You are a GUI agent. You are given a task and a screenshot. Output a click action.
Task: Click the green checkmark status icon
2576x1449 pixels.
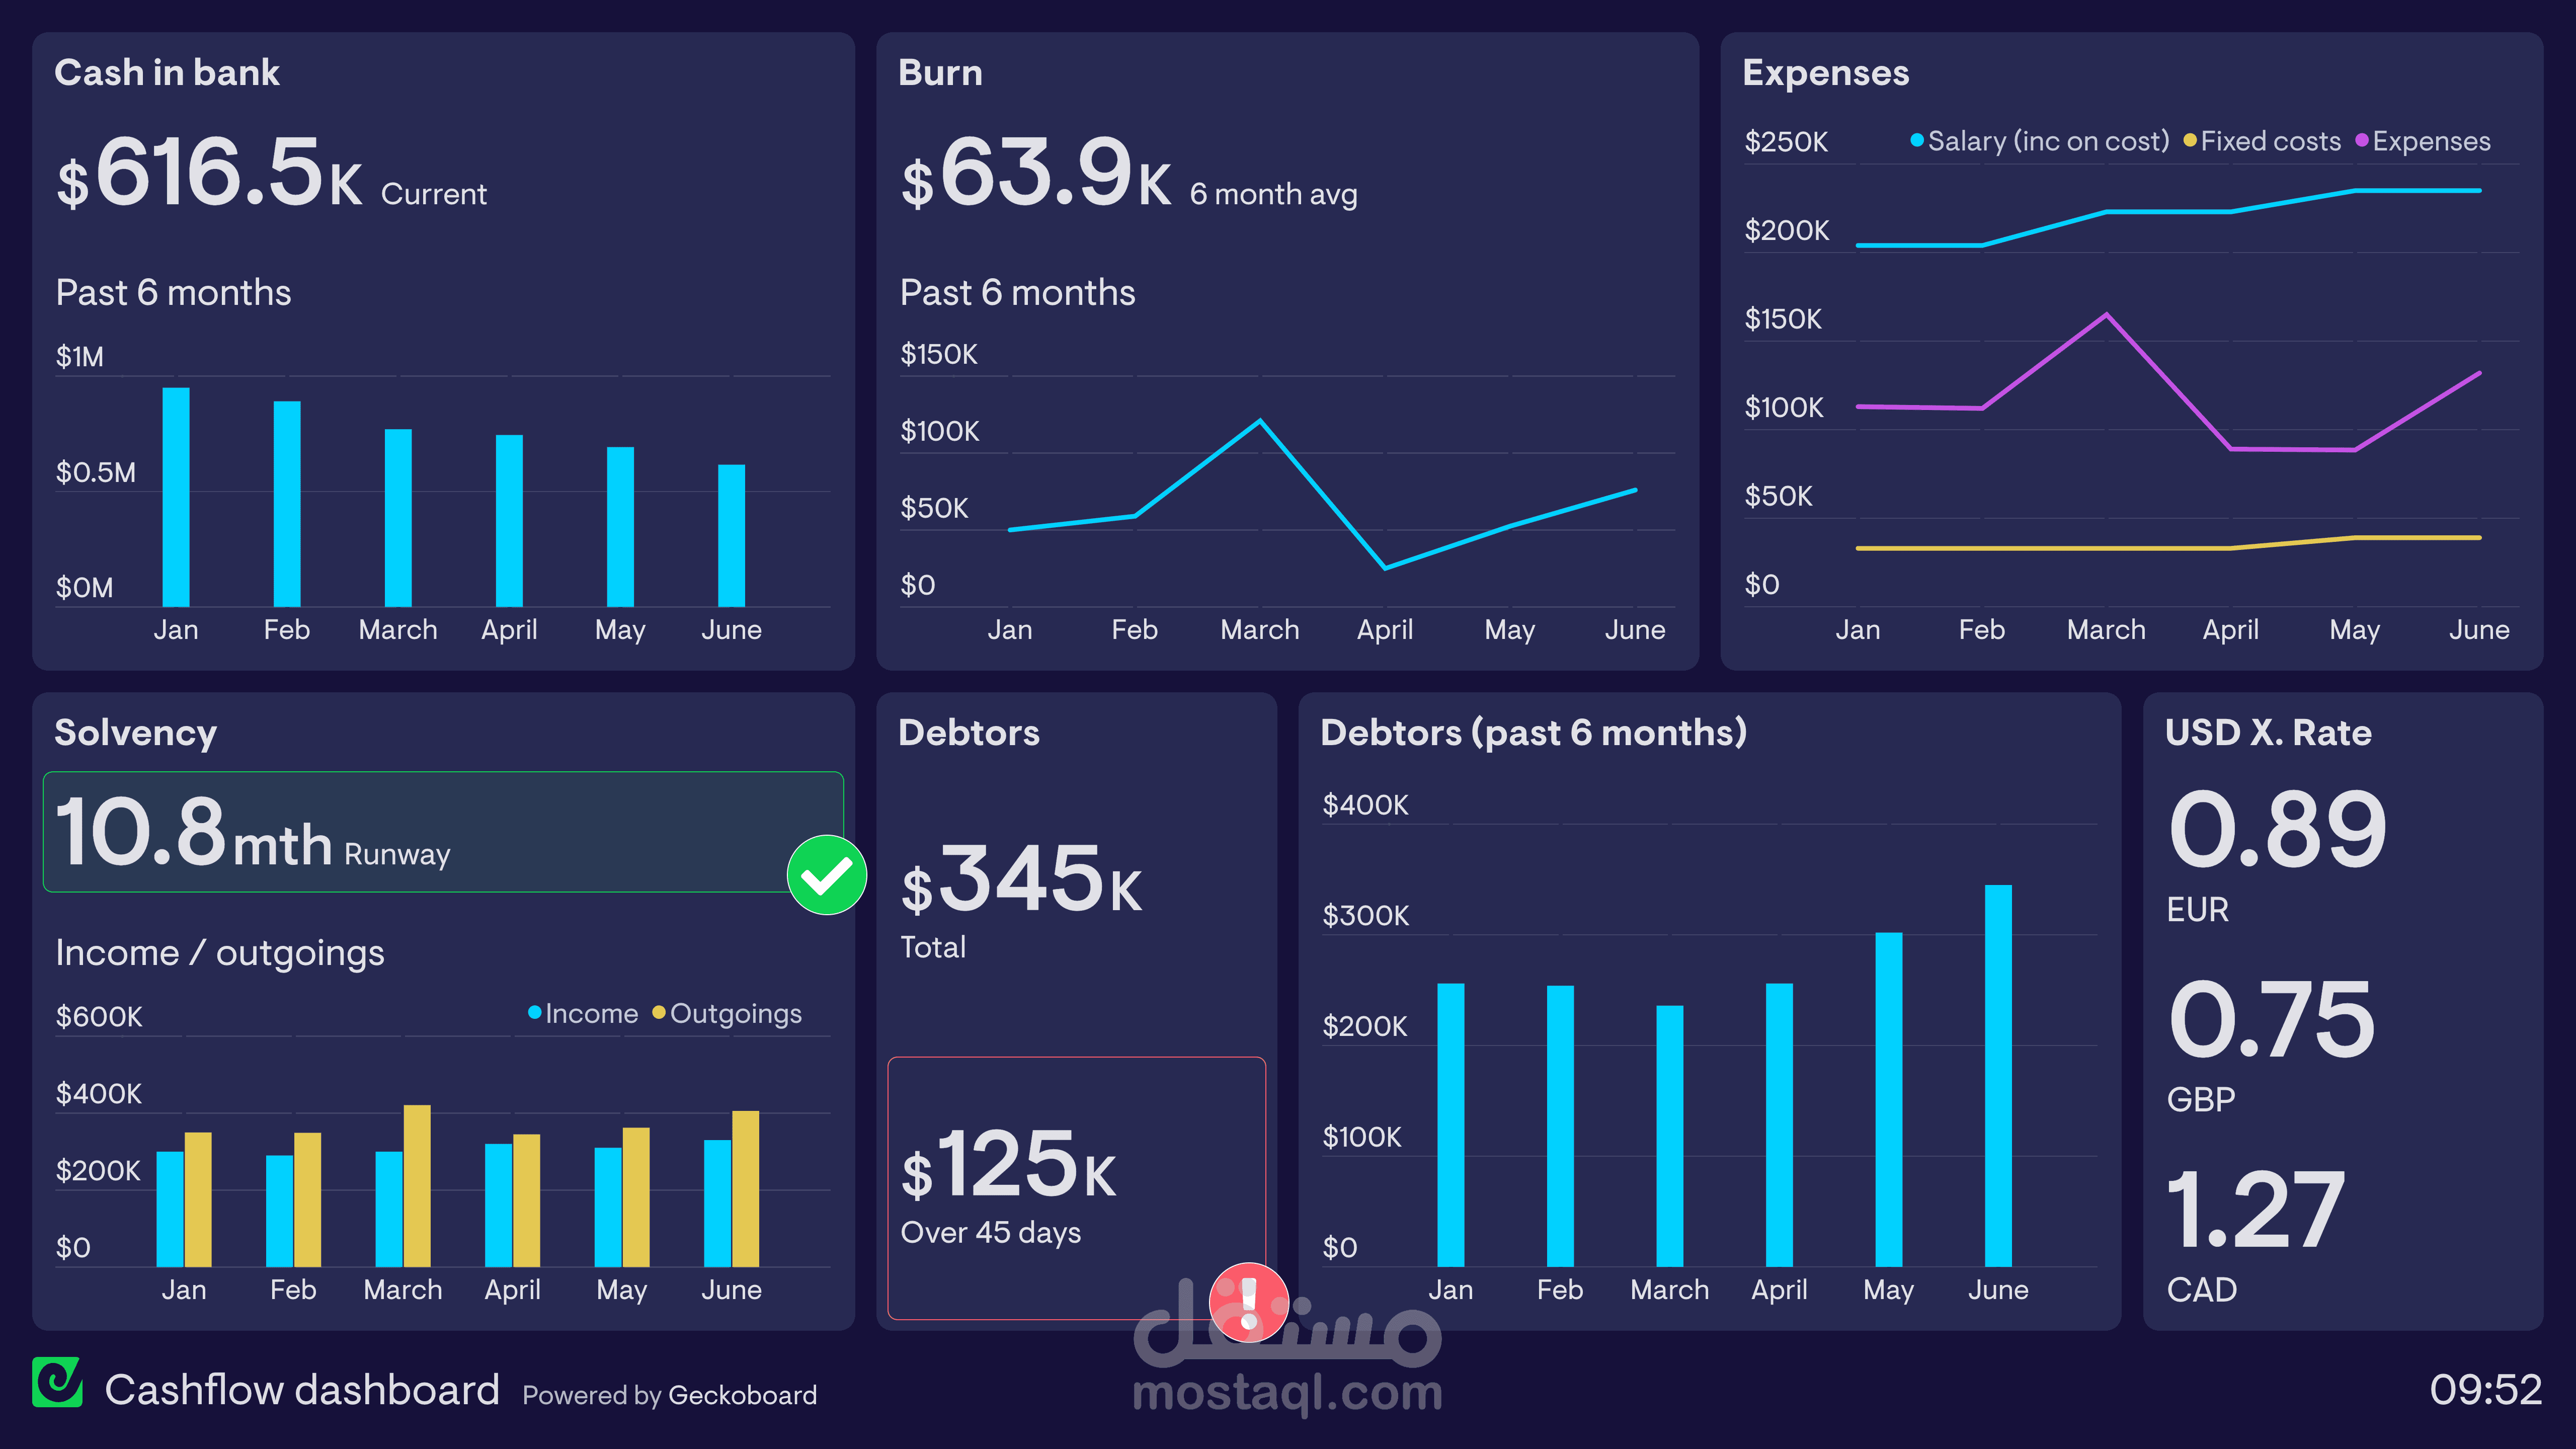[826, 875]
